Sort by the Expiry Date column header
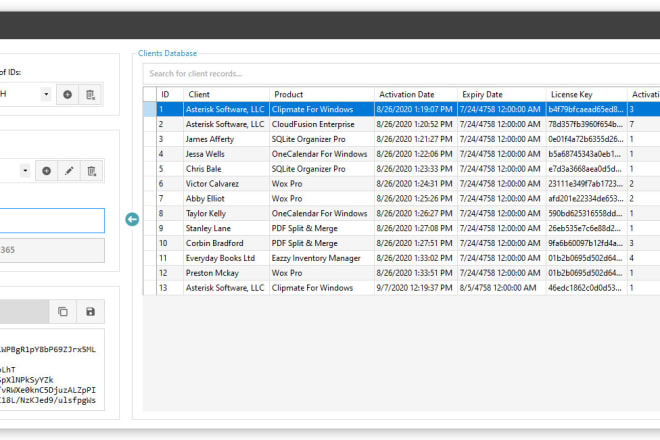The width and height of the screenshot is (660, 440). coord(502,94)
